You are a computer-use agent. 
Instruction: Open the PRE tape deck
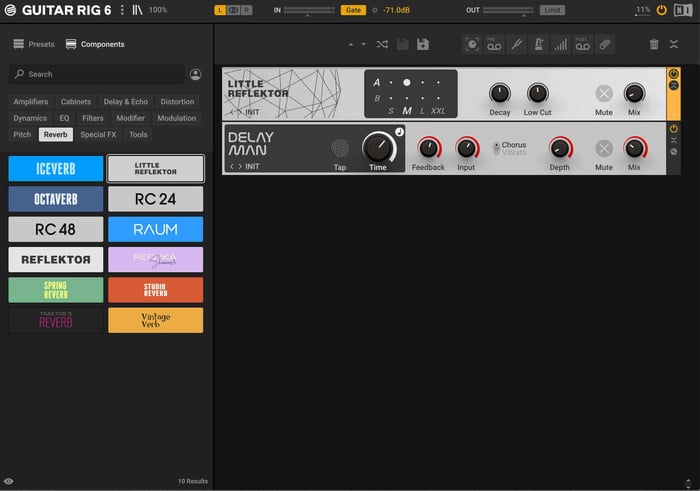[494, 44]
